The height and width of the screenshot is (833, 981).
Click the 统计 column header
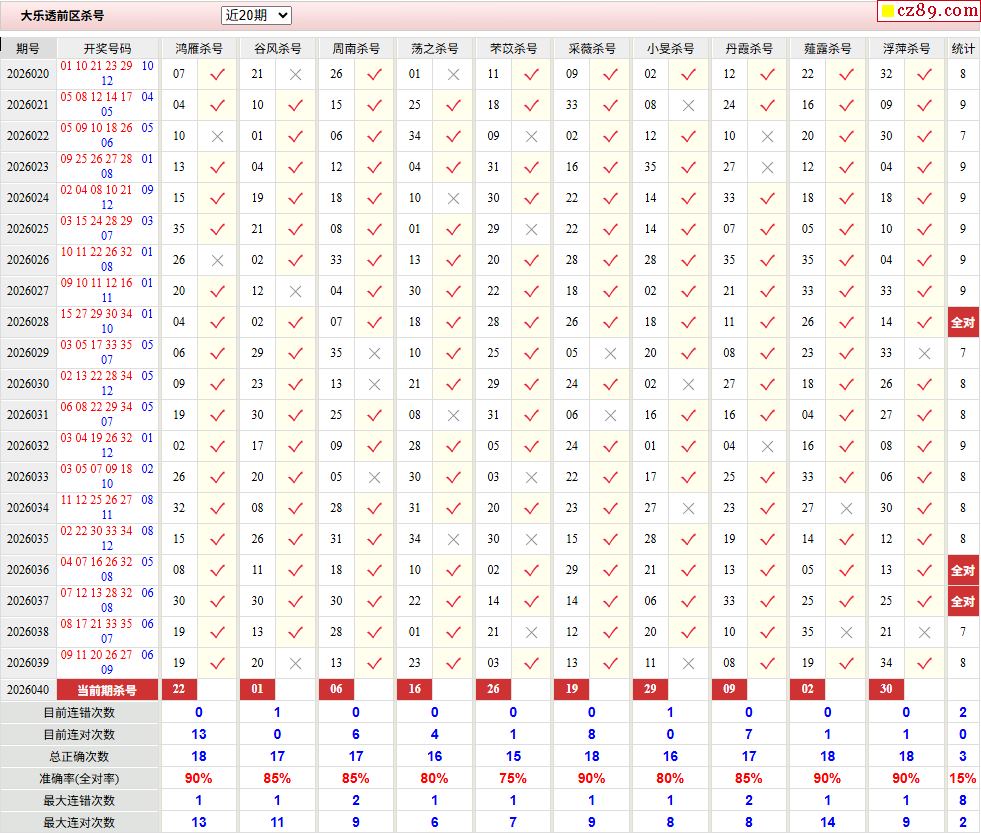(963, 48)
